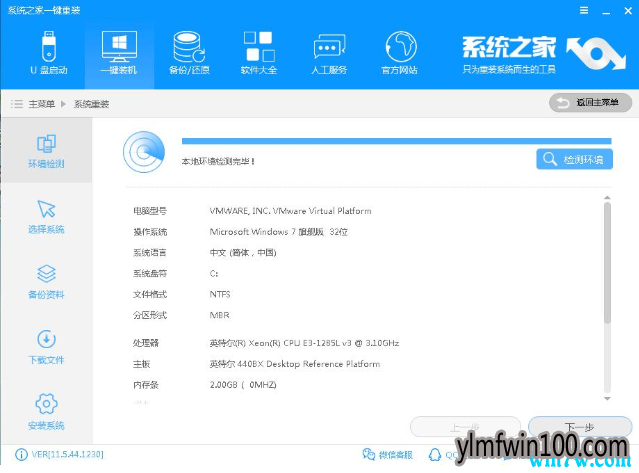Click the version info icon
This screenshot has height=473, width=639.
[21, 454]
